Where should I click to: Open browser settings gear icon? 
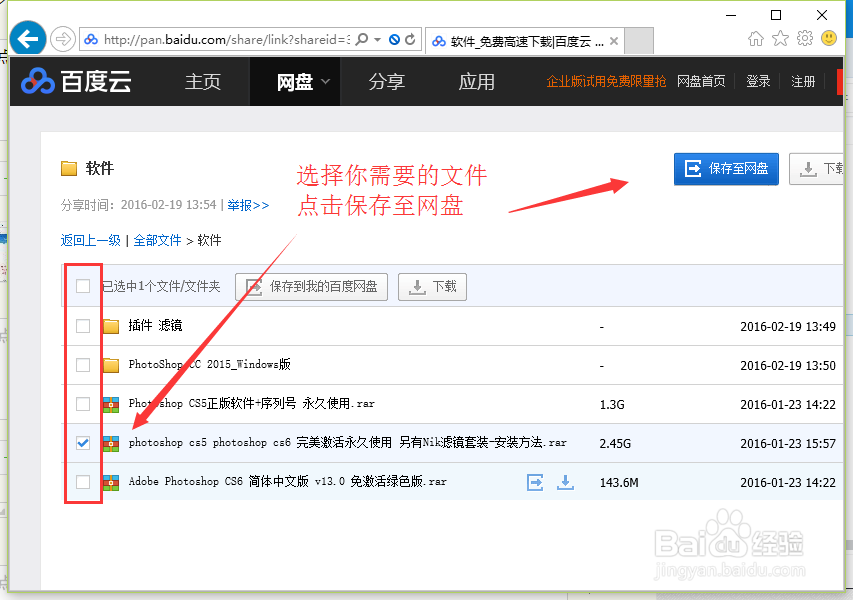click(x=805, y=39)
